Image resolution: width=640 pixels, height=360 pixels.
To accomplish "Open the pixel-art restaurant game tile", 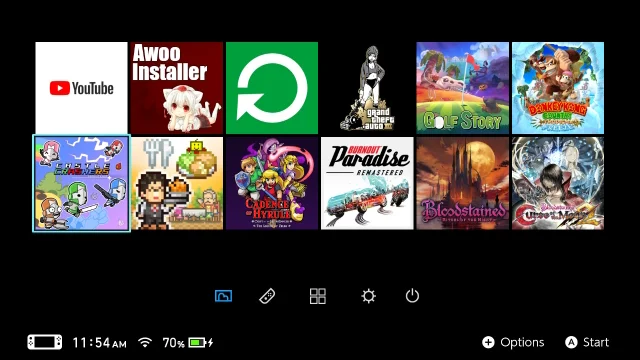I will tap(177, 183).
